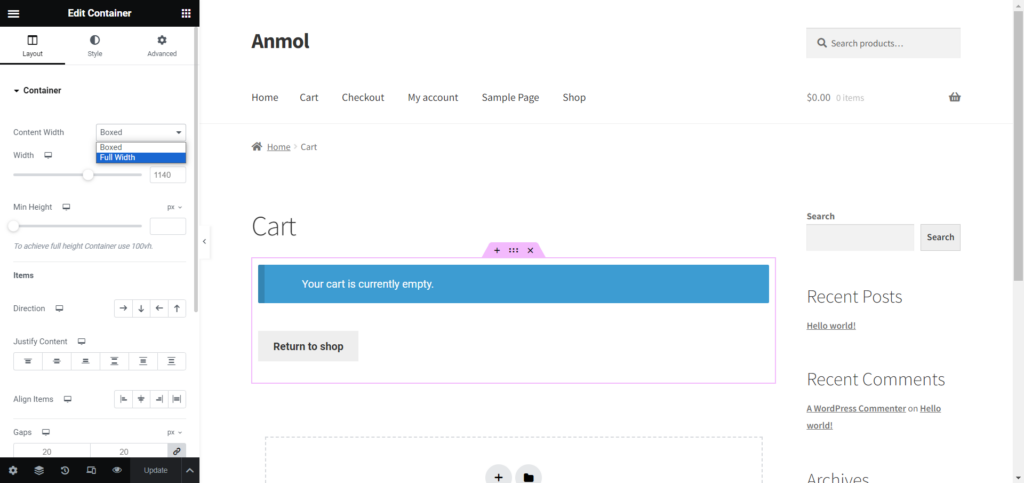
Task: Set direction to reversed column (up arrow)
Action: pyautogui.click(x=177, y=309)
